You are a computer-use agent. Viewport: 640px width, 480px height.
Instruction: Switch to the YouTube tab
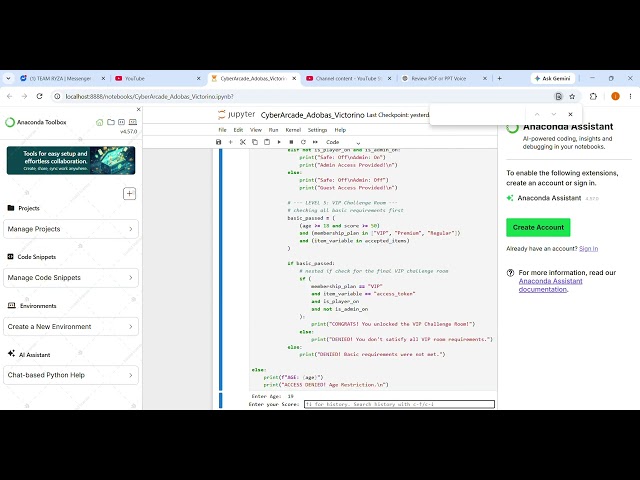tap(157, 78)
